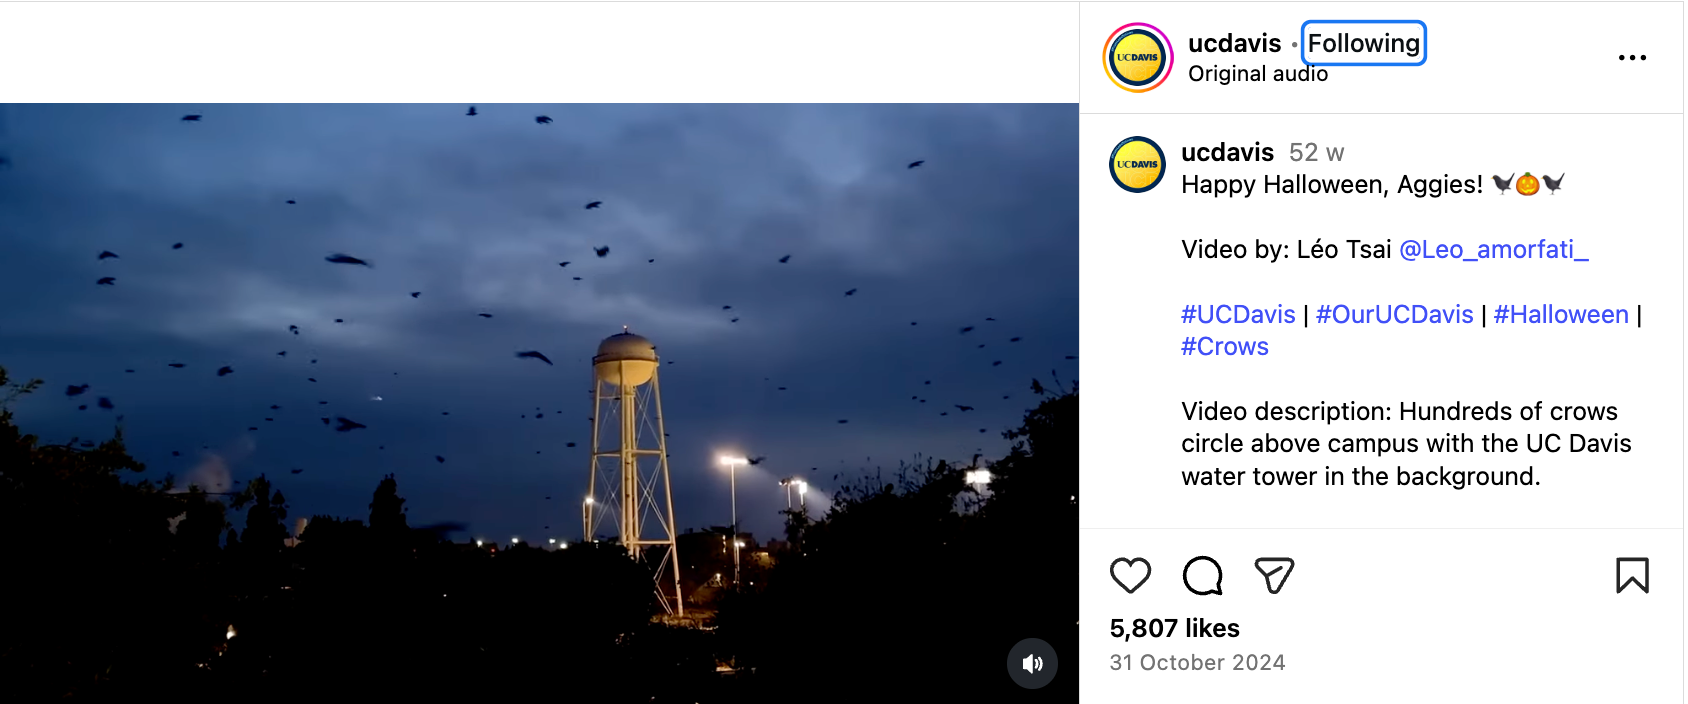Open the #Crows hashtag

1224,346
